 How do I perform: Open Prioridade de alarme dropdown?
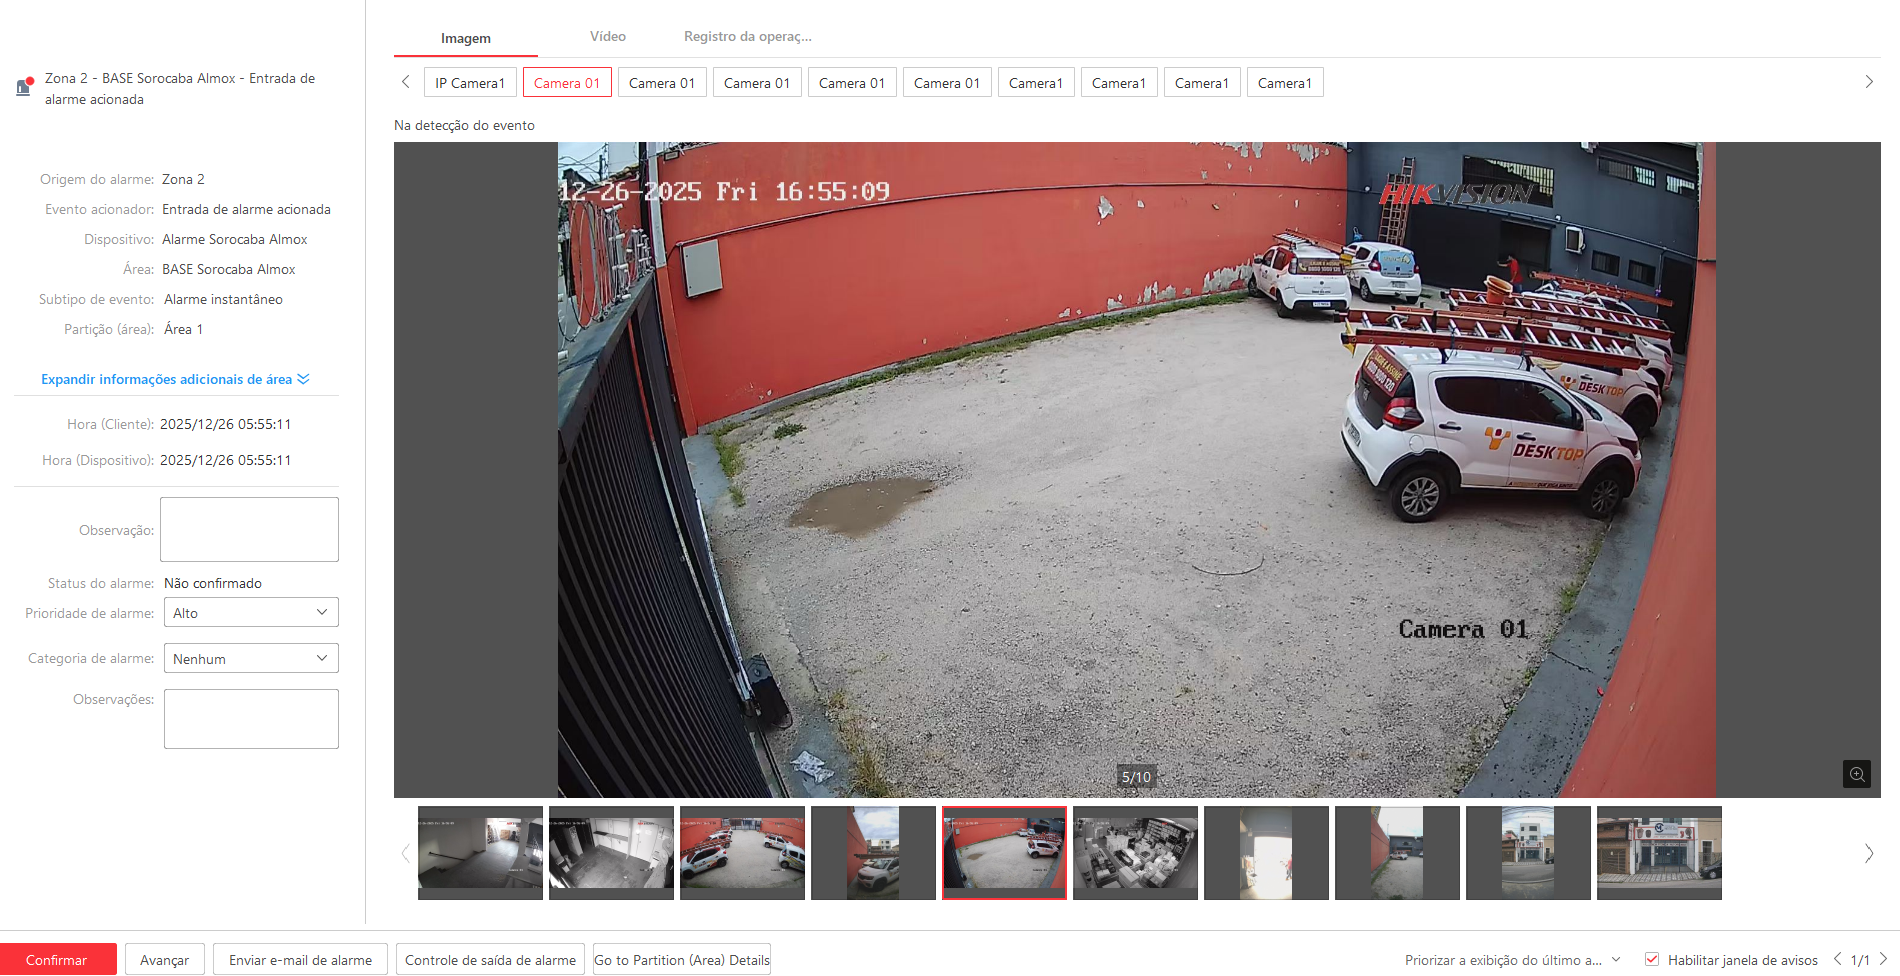pos(251,613)
